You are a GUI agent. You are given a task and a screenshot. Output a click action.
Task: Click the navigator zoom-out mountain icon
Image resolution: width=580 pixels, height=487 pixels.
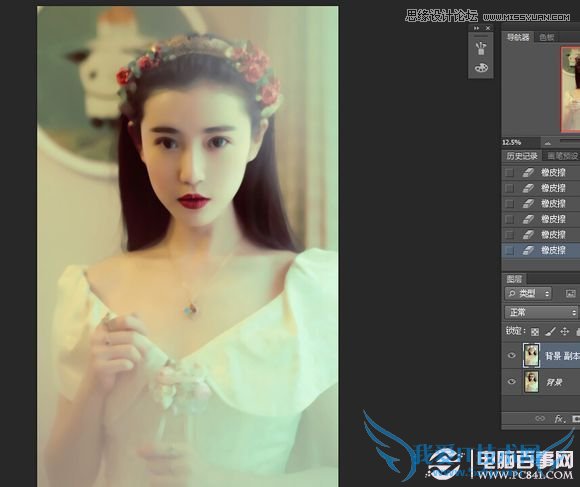[547, 143]
